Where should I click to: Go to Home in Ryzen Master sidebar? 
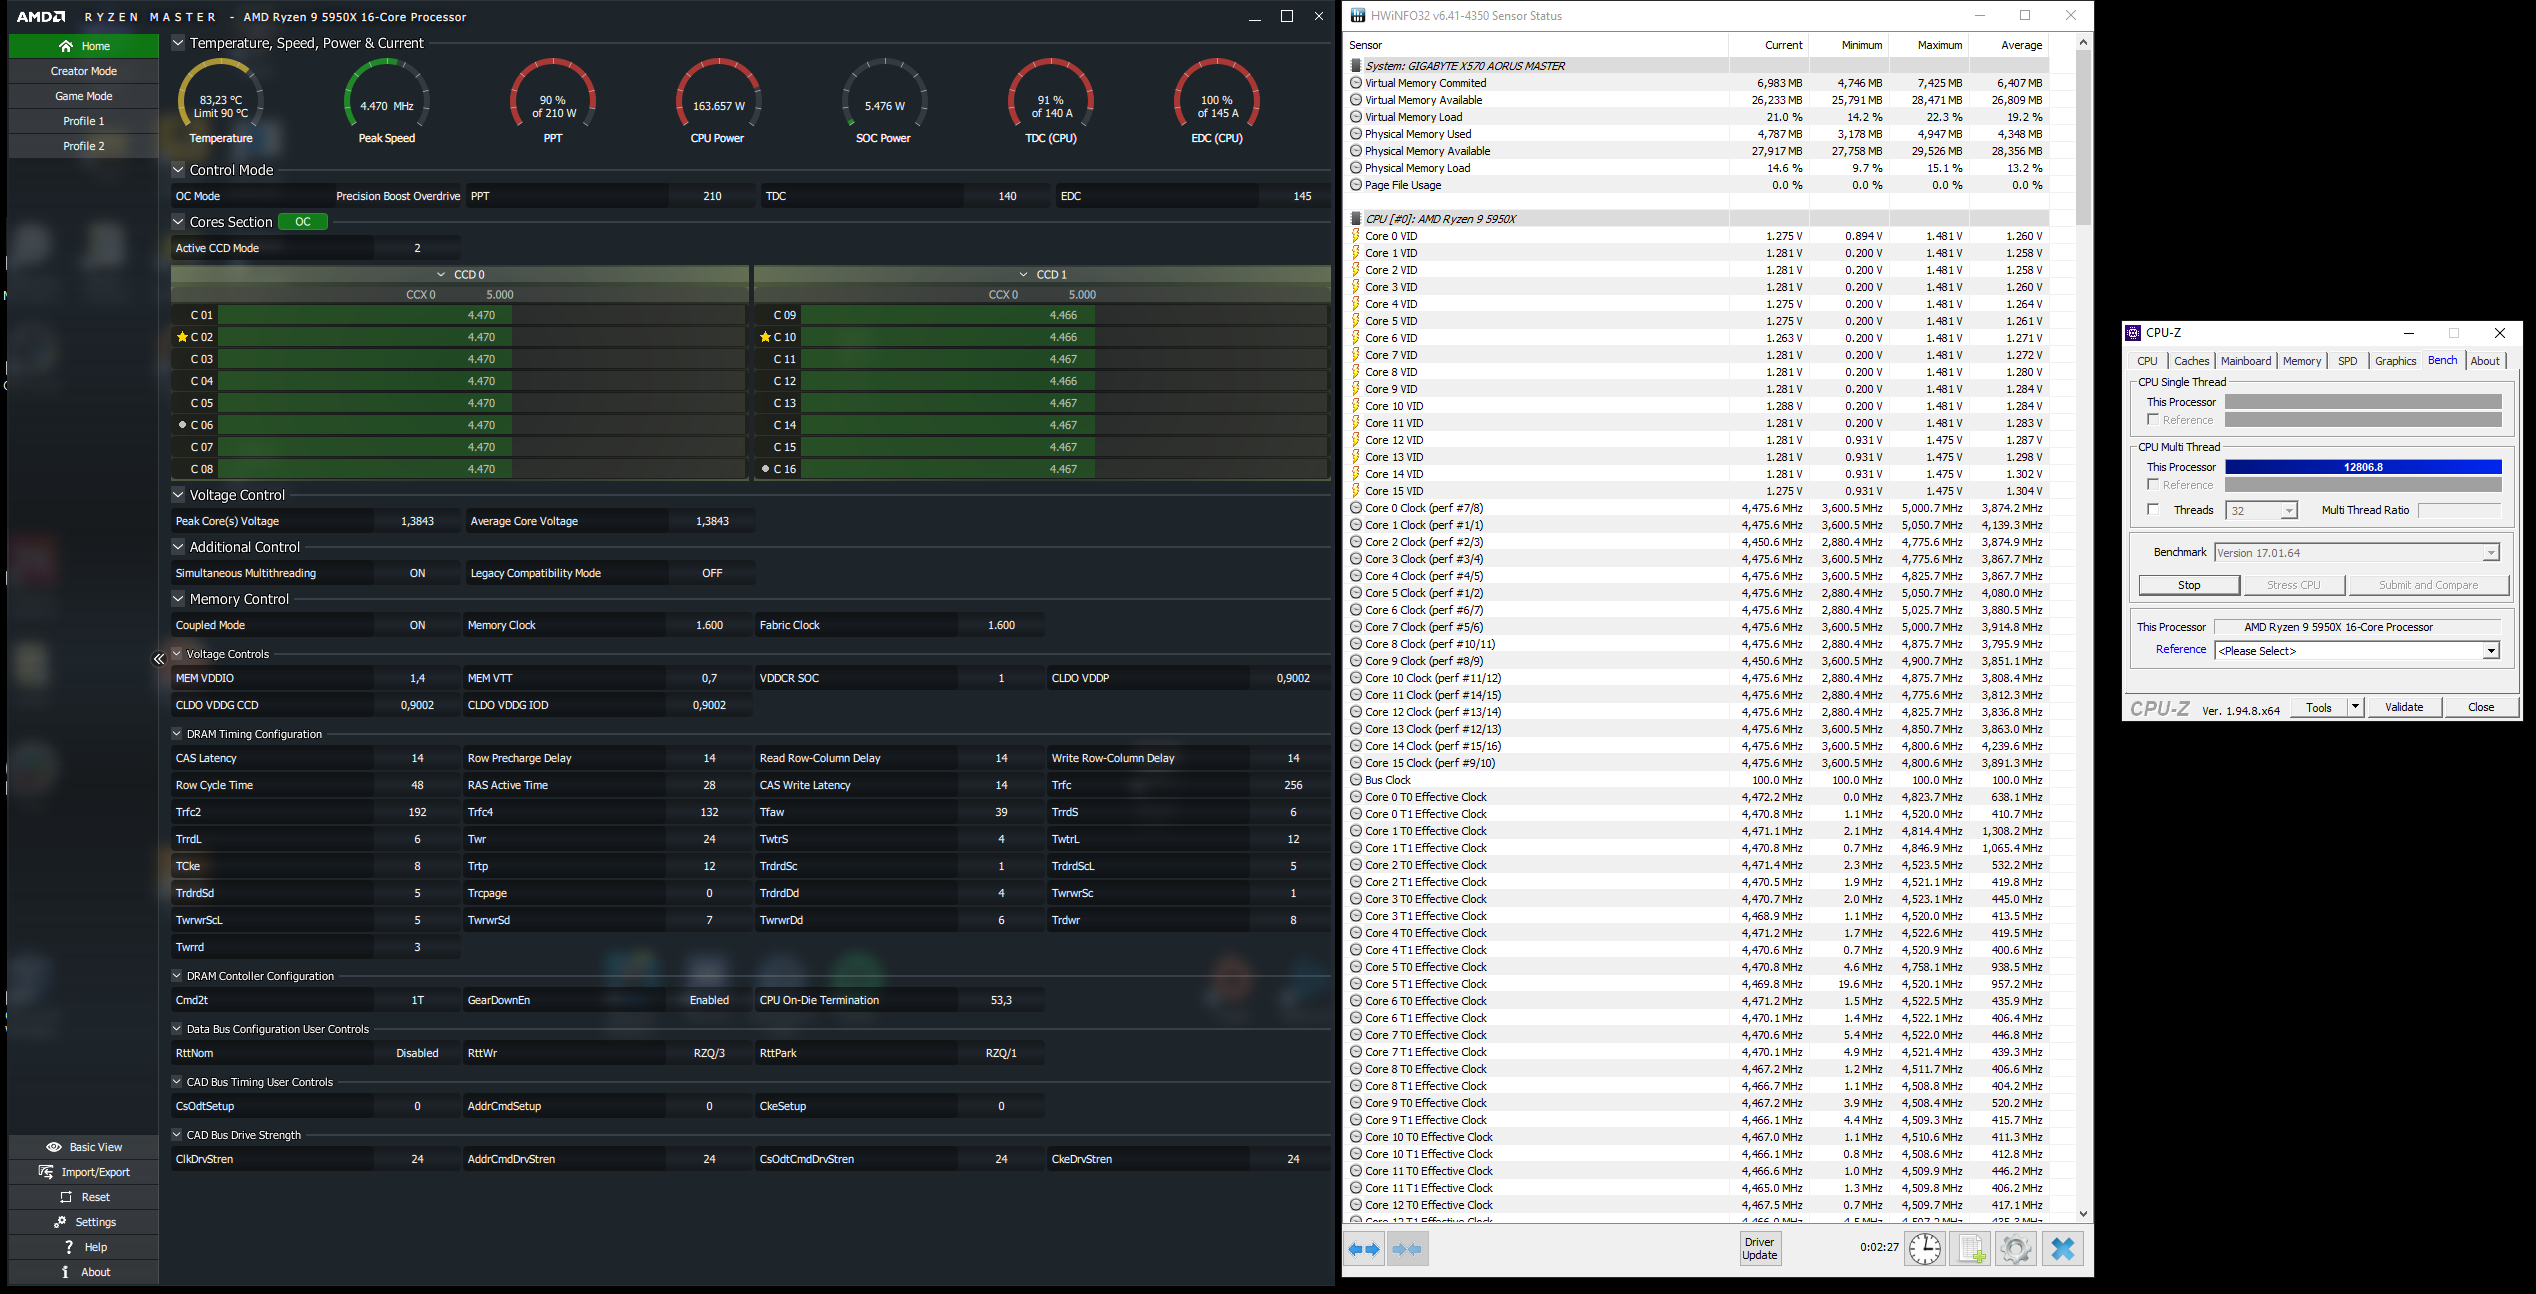[84, 46]
